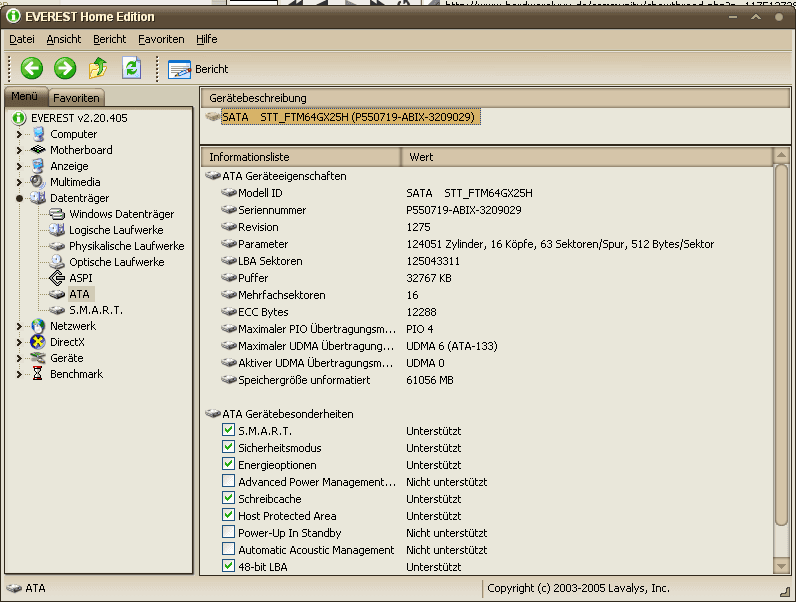Go back with the green left arrow
Viewport: 796px width, 602px height.
click(31, 68)
